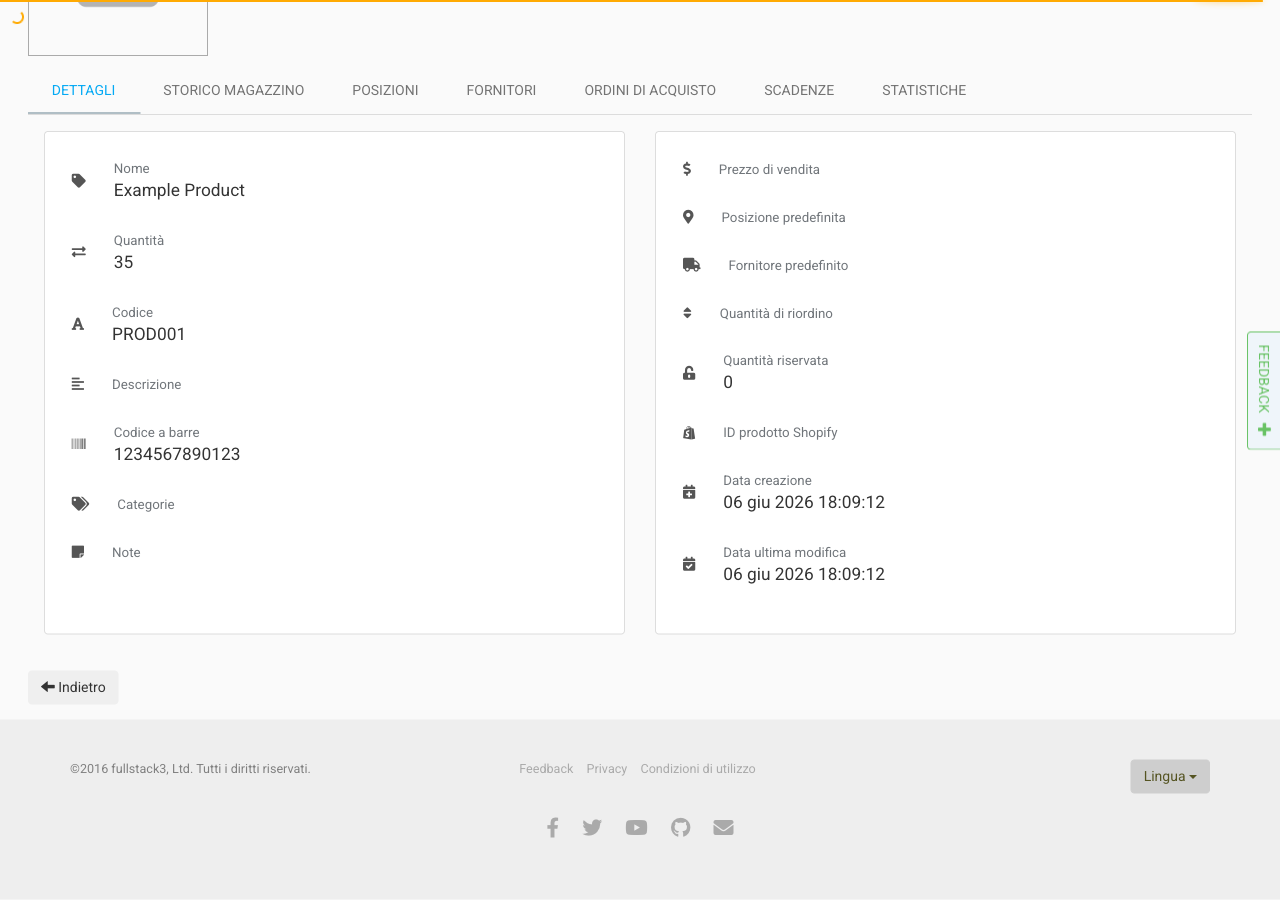
Task: Click the barcode icon beside Codice a barre
Action: 78,444
